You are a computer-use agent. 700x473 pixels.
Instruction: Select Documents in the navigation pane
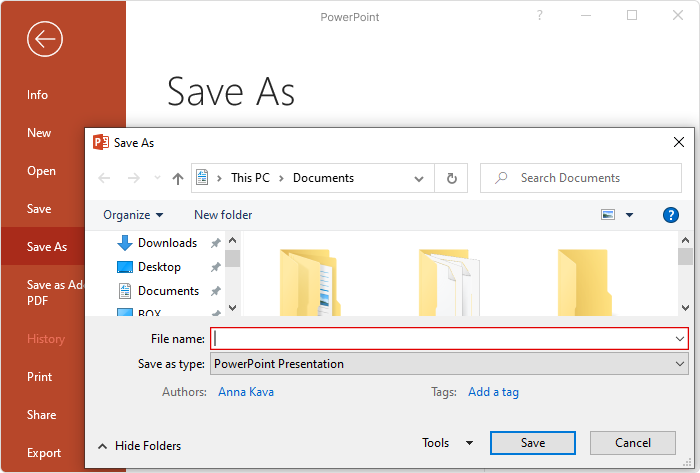(168, 291)
